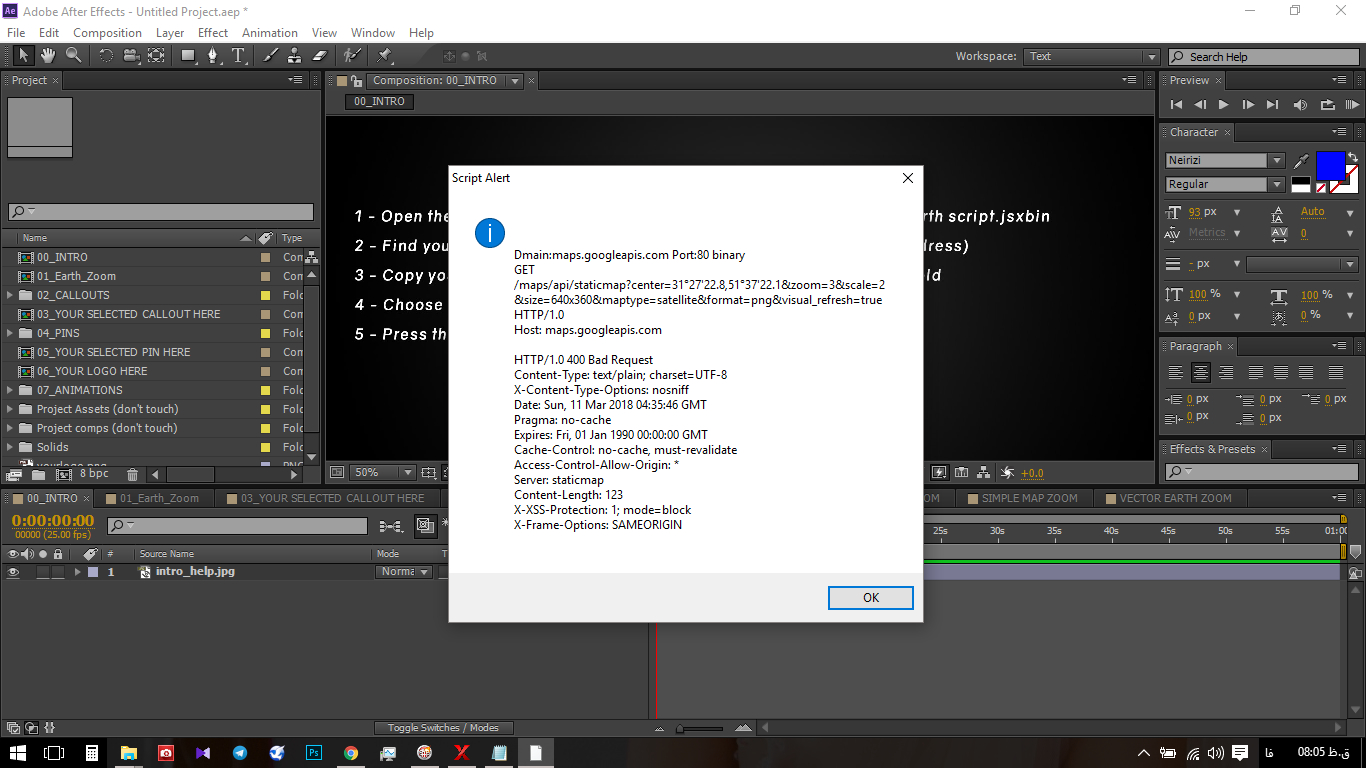The height and width of the screenshot is (768, 1366).
Task: Play the preview
Action: (x=1223, y=104)
